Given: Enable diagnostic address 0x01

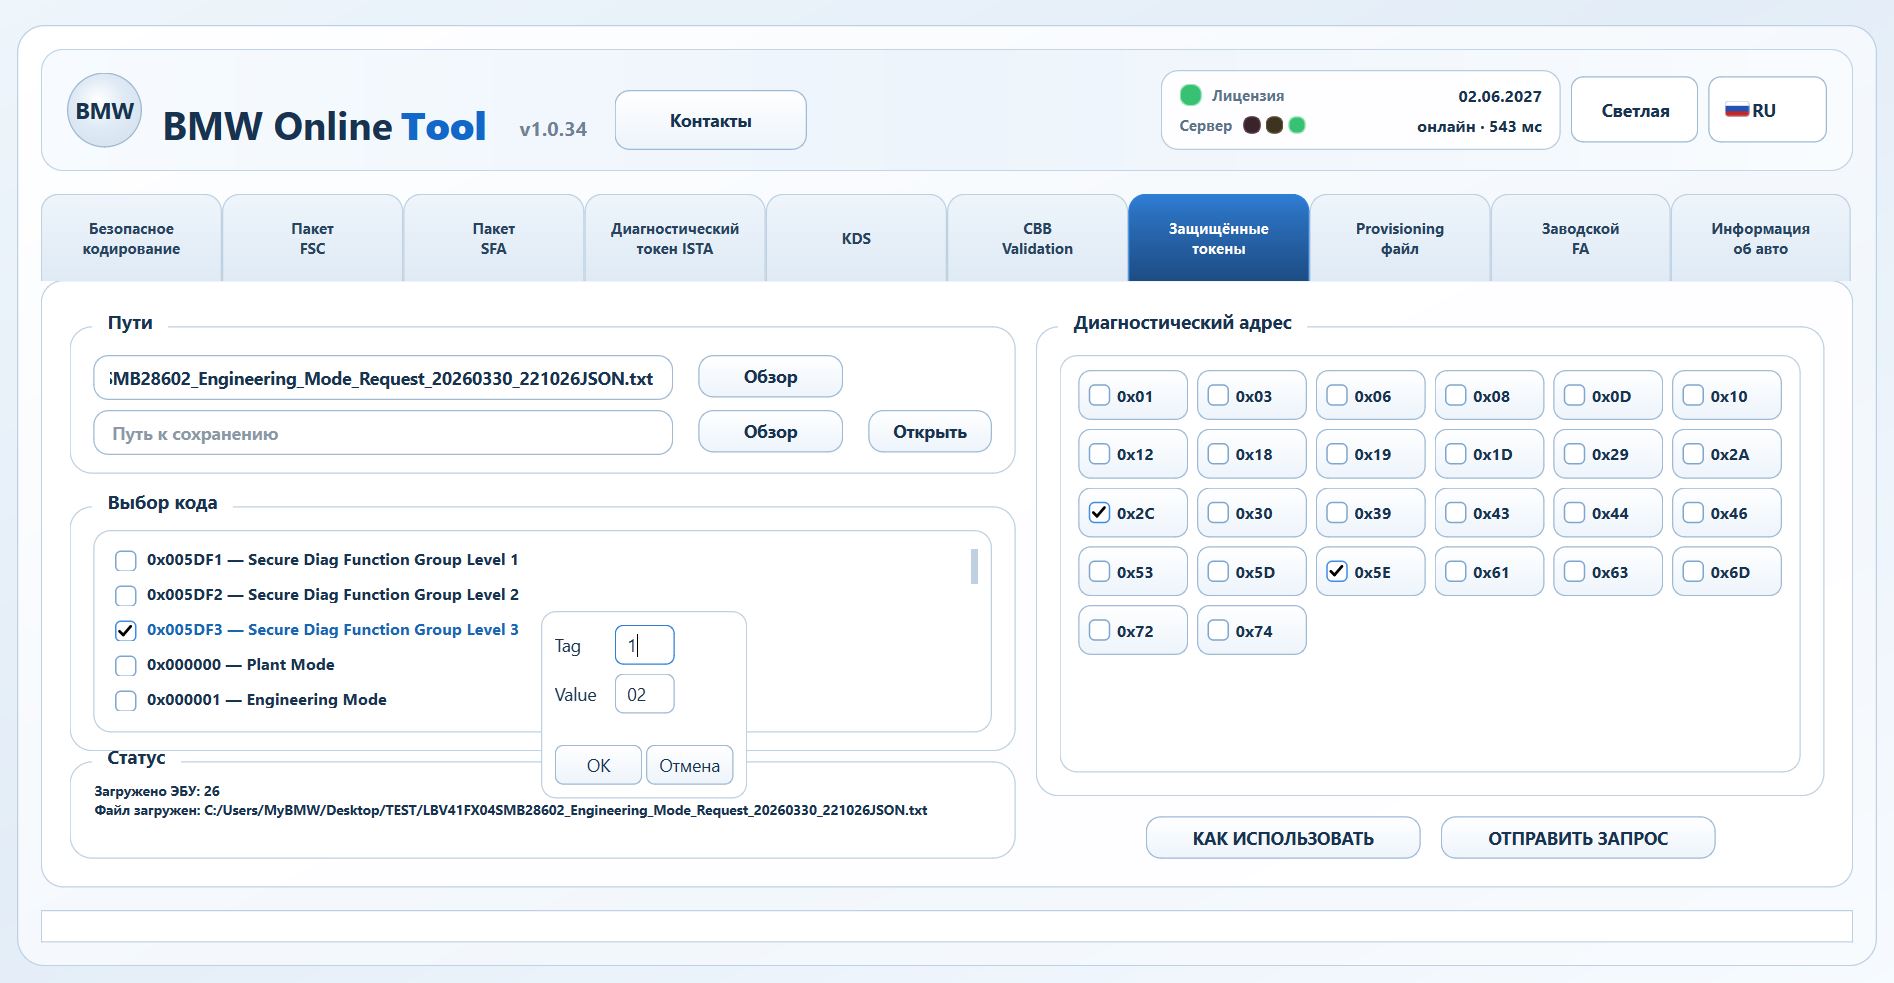Looking at the screenshot, I should point(1099,395).
